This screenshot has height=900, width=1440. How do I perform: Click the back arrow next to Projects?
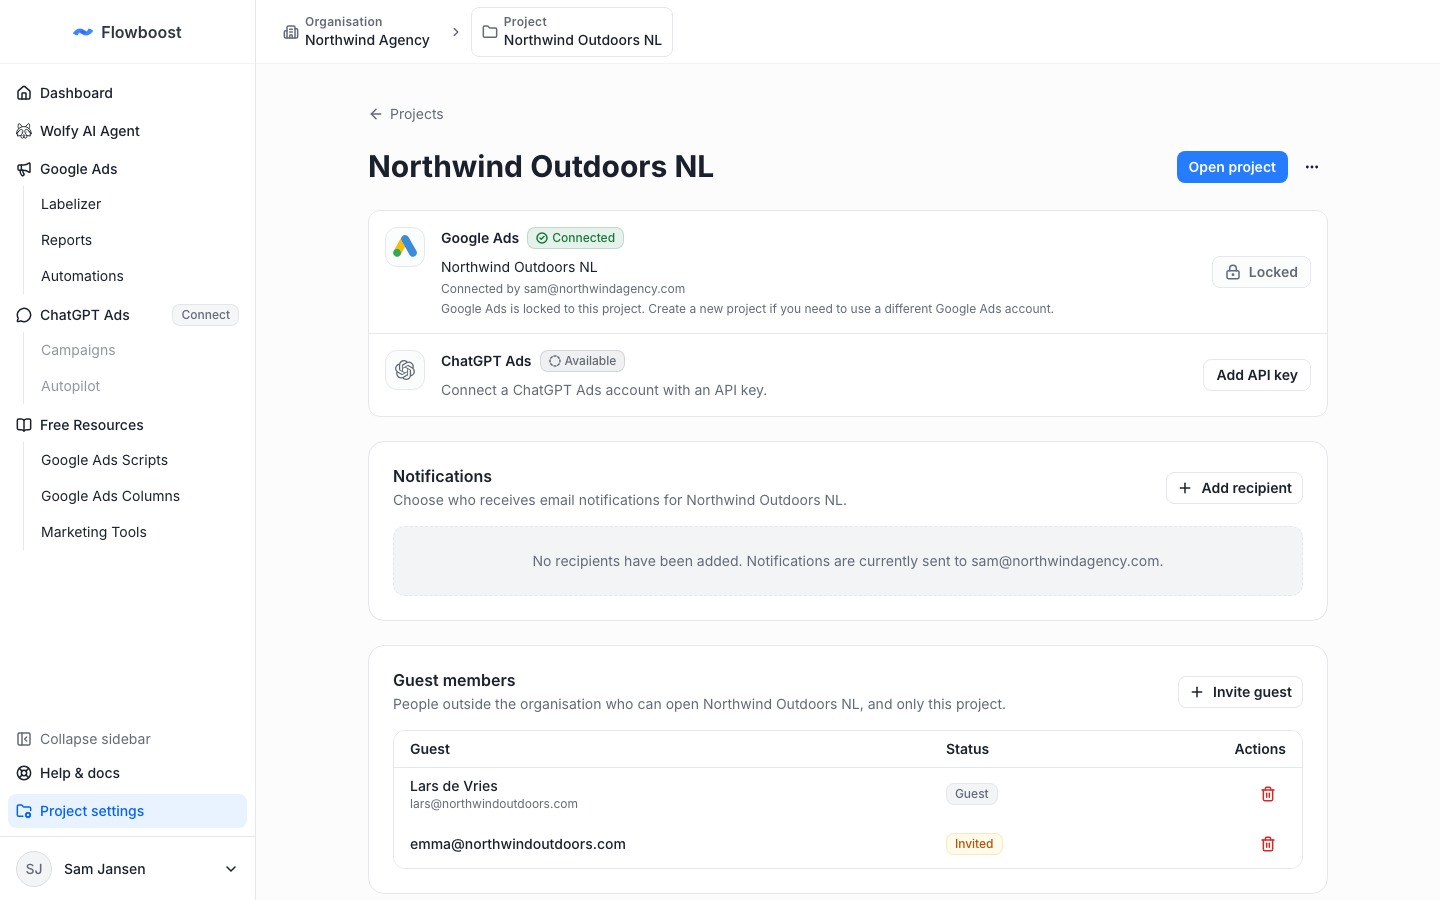tap(376, 114)
